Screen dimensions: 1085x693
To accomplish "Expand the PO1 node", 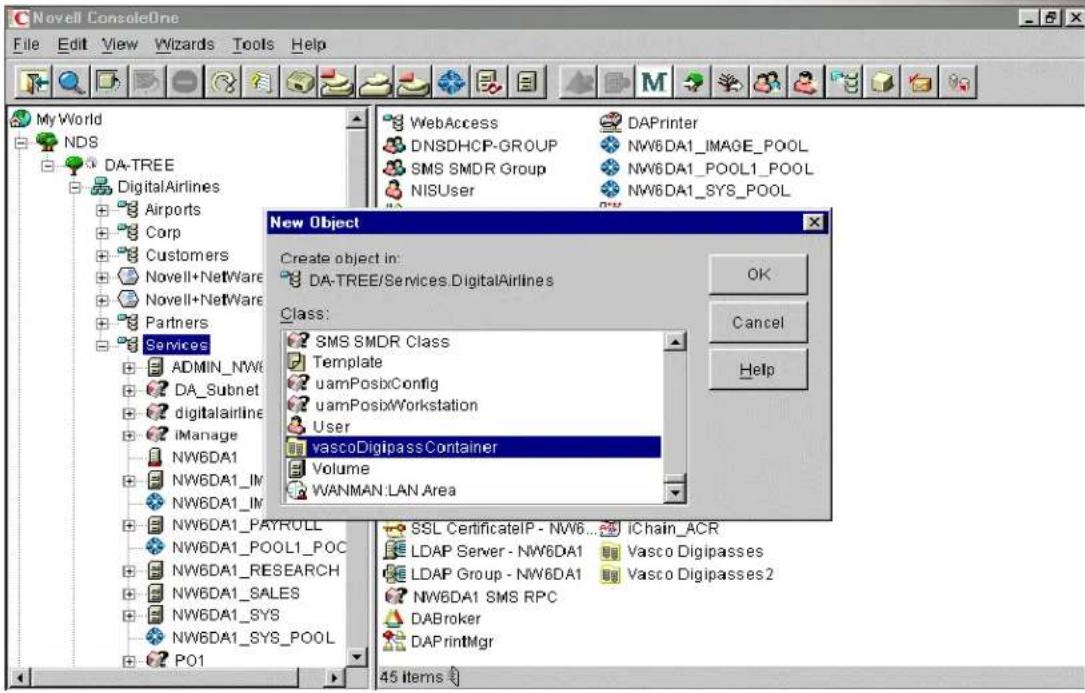I will [129, 661].
